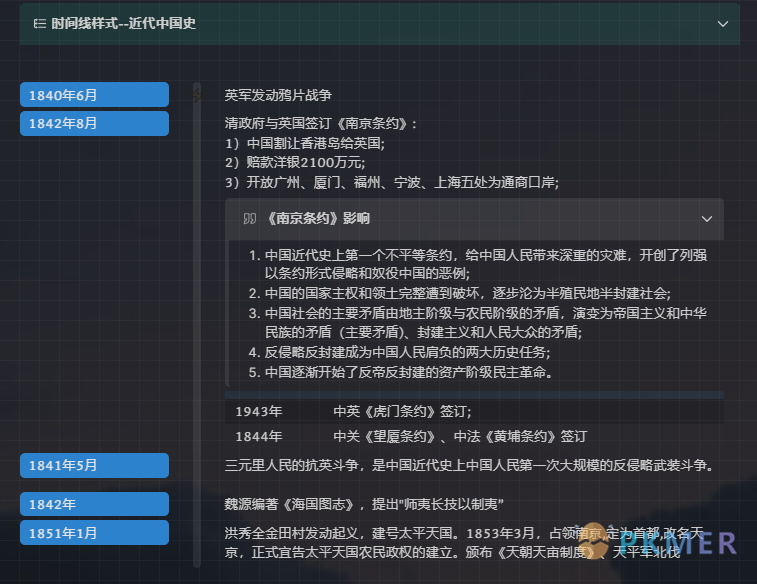Click the 英军发动鸦片战争 event text

[278, 95]
